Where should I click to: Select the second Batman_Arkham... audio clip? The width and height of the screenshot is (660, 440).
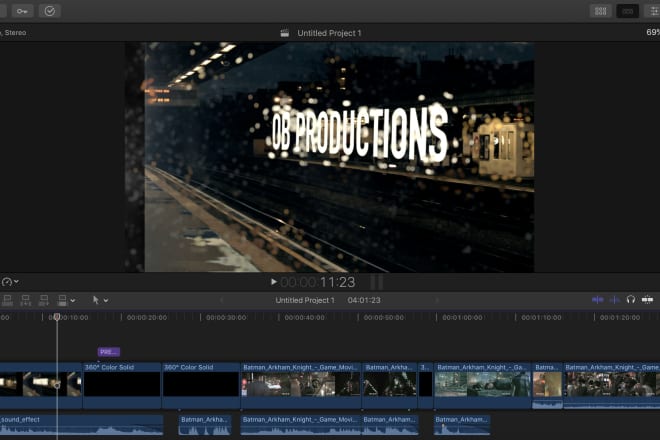coord(390,425)
